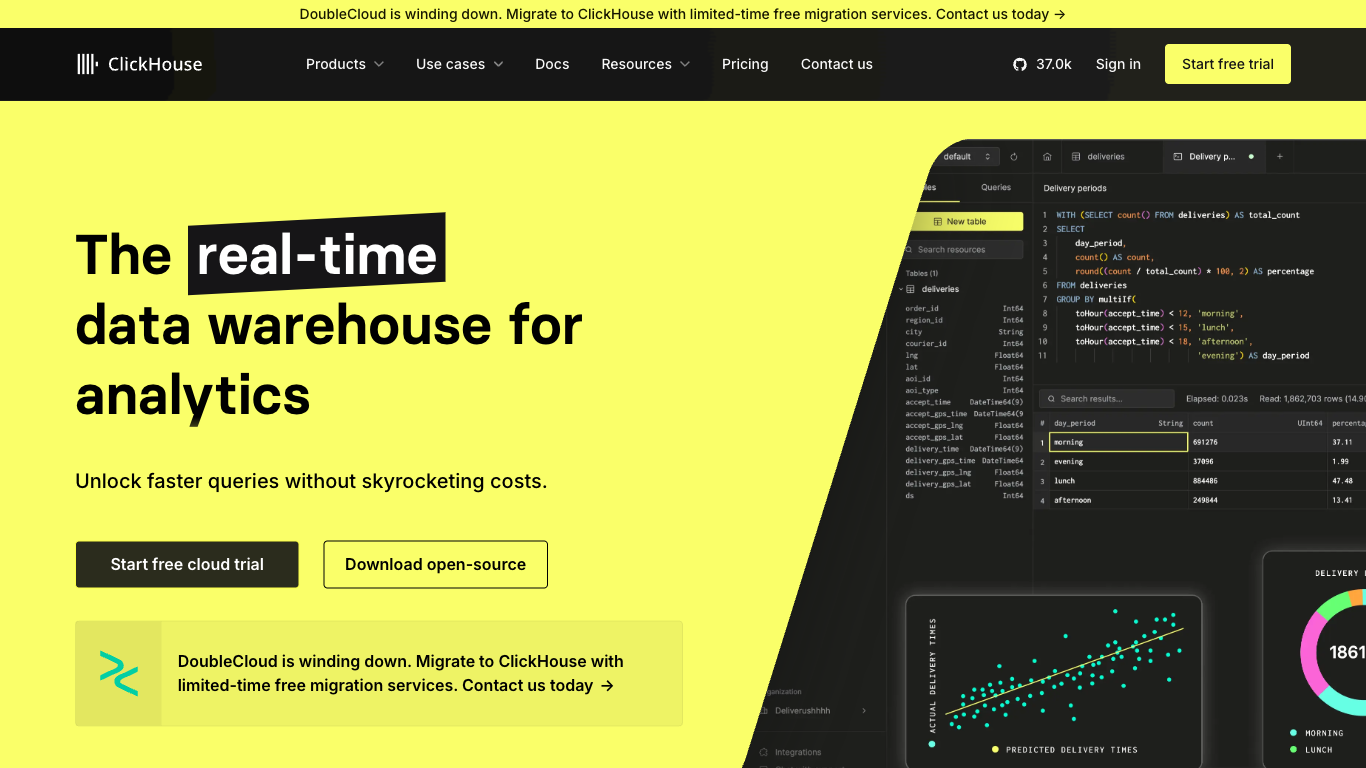Focus the Search resources field

962,250
